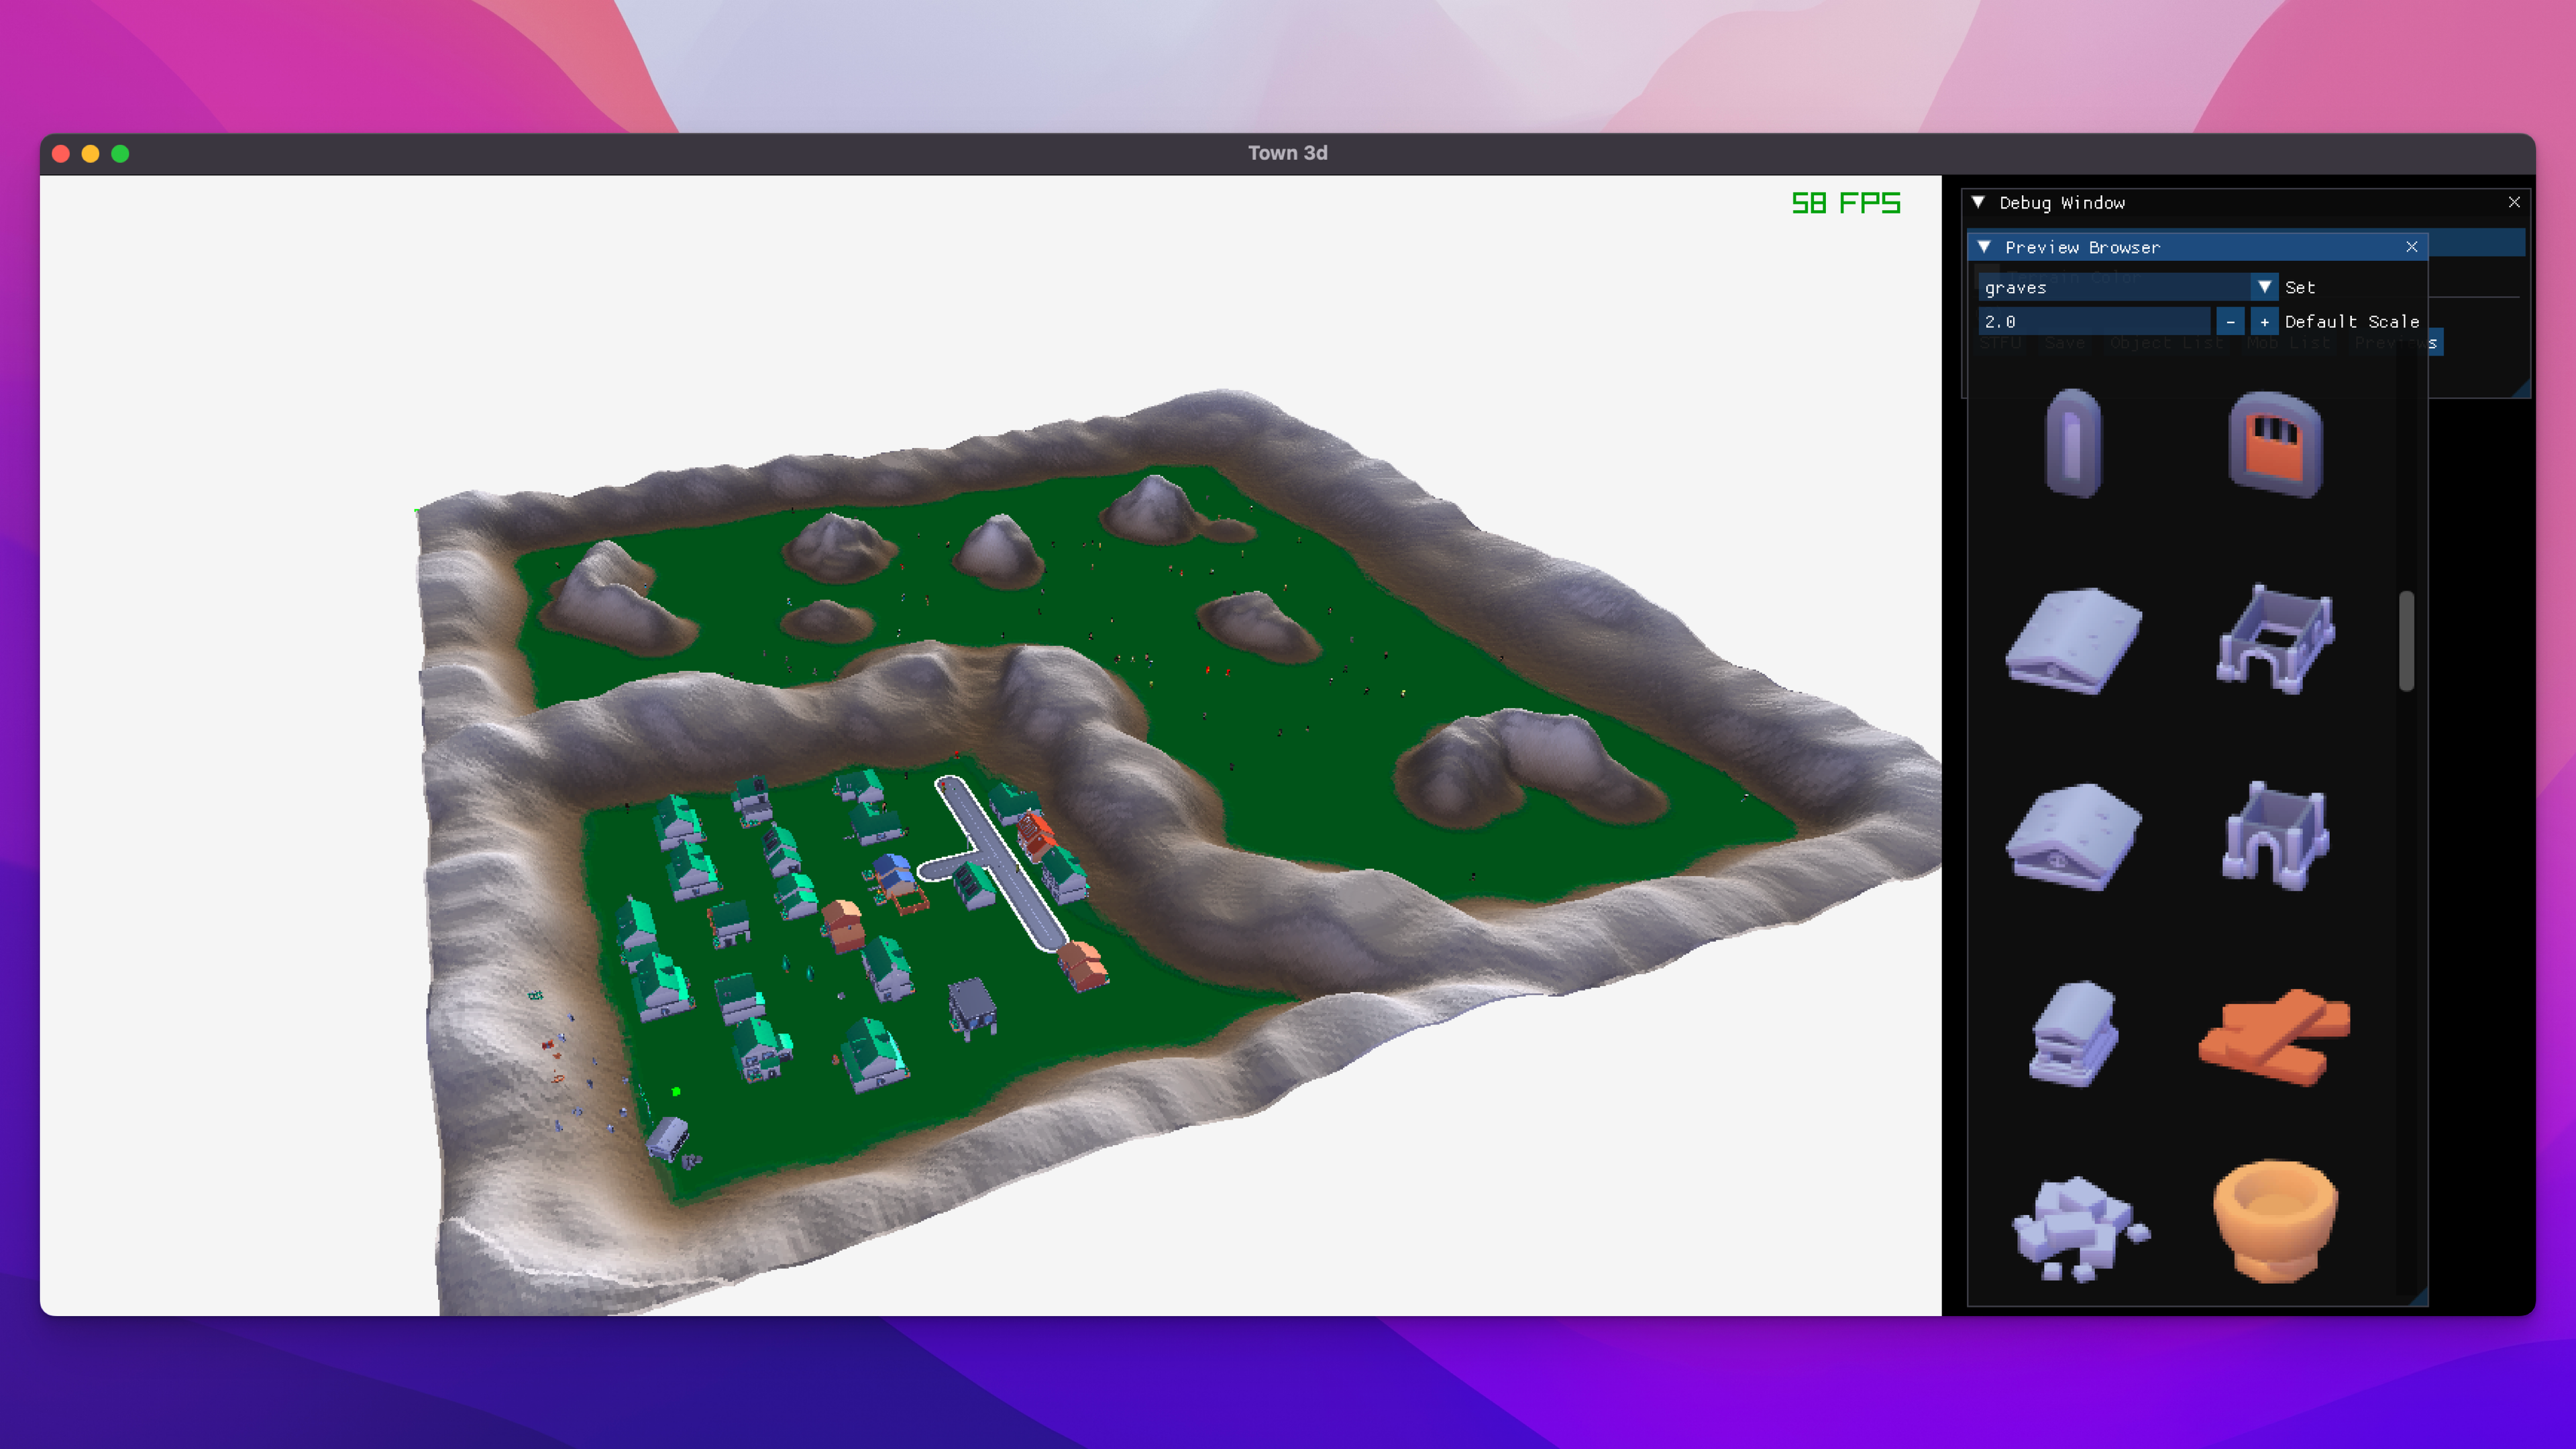Image resolution: width=2576 pixels, height=1449 pixels.
Task: Pick the orange crypt door preview
Action: pos(2274,445)
